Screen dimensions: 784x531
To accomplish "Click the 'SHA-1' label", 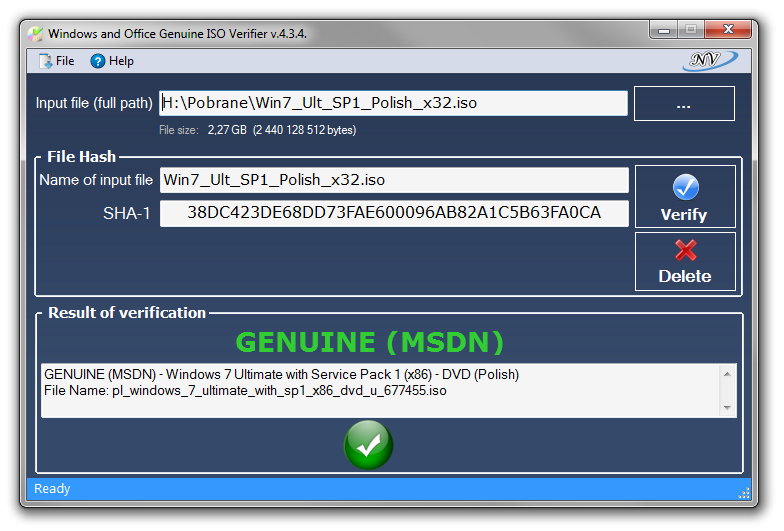I will click(126, 214).
